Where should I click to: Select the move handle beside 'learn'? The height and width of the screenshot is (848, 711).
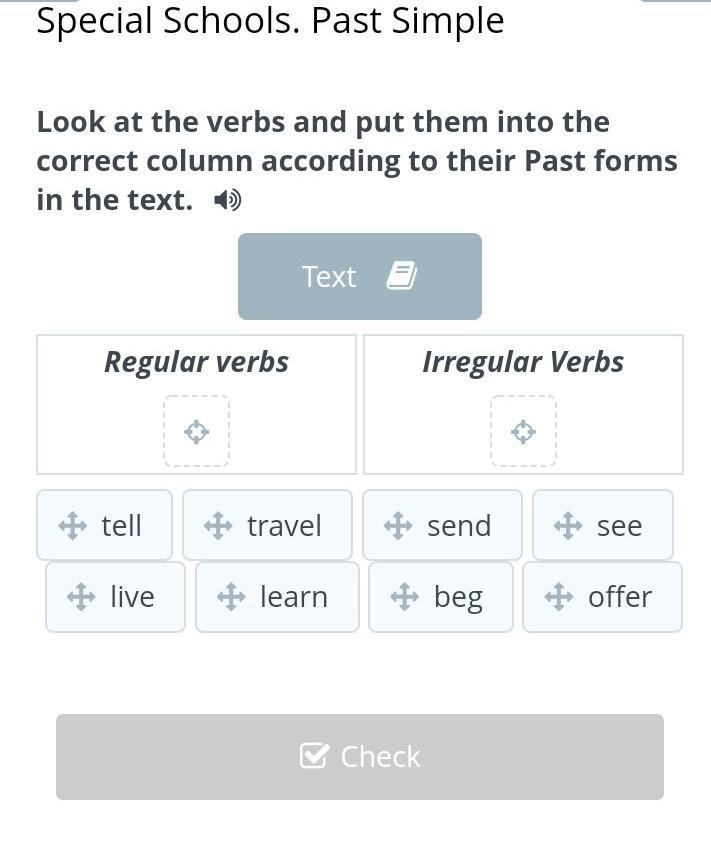231,597
